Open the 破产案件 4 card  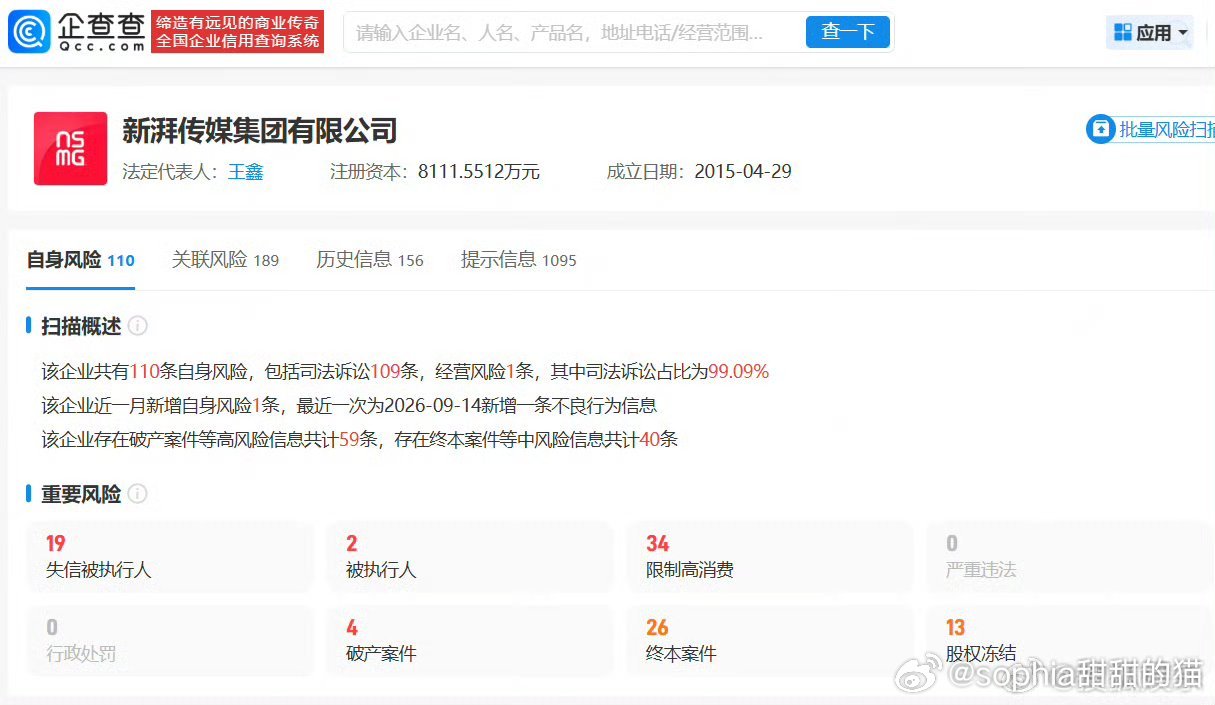[x=469, y=642]
